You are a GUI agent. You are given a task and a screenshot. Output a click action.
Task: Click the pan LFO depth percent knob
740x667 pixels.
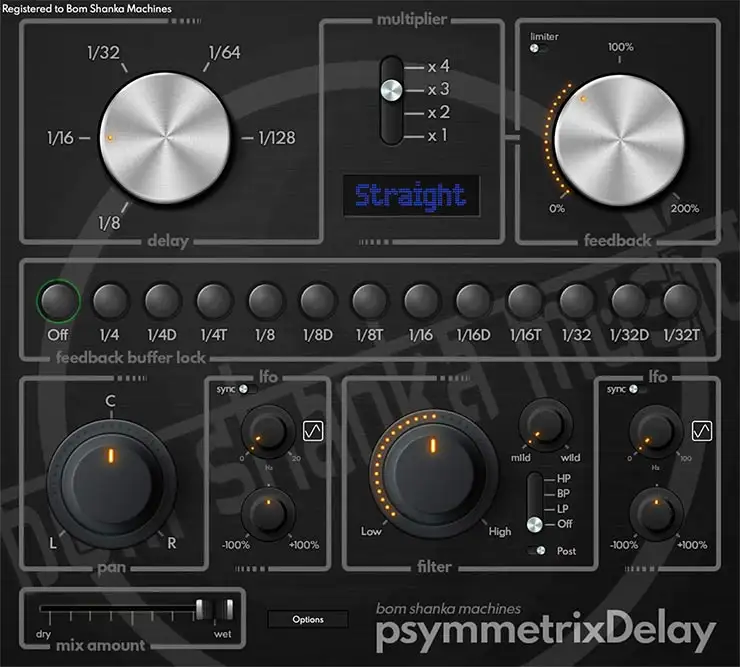[268, 514]
